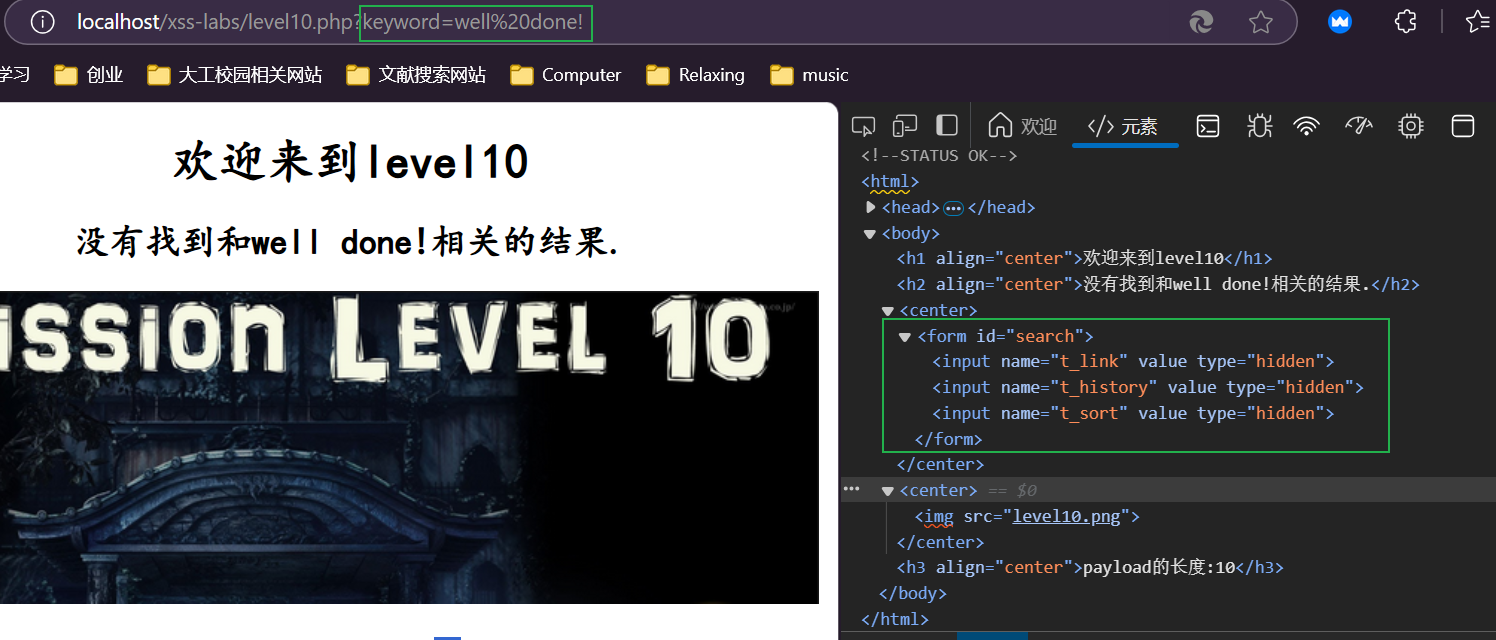Select the html tag in Elements tree
This screenshot has width=1496, height=640.
890,181
